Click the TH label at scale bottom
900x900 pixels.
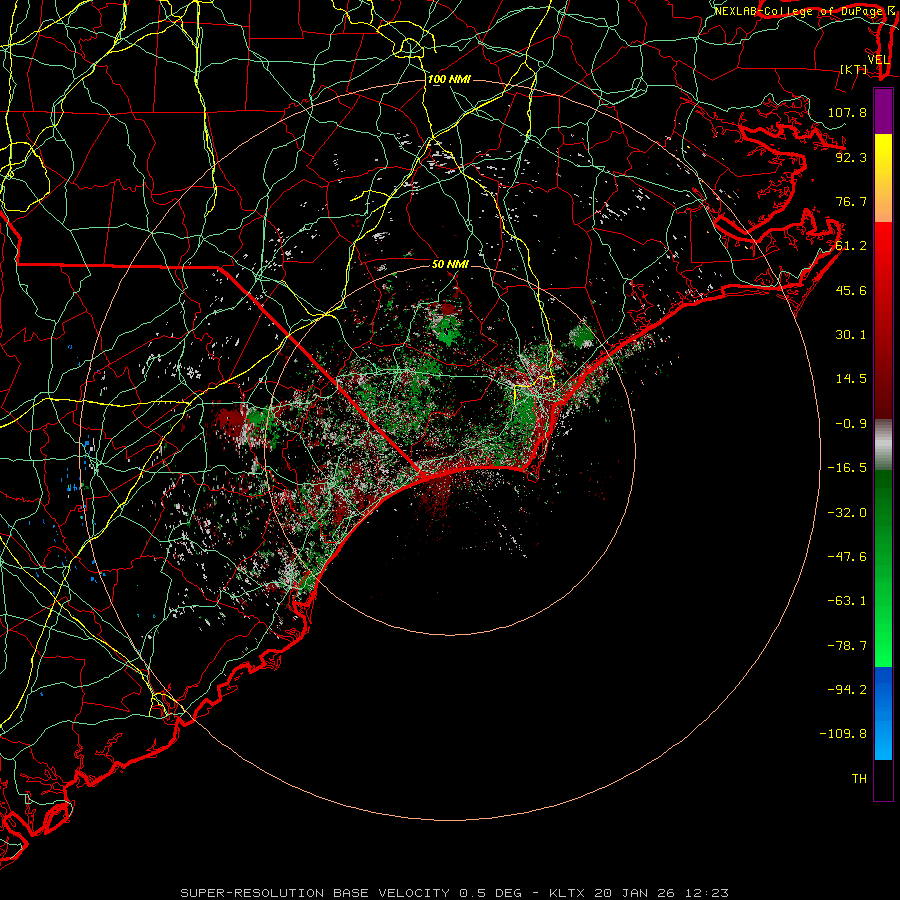point(859,779)
